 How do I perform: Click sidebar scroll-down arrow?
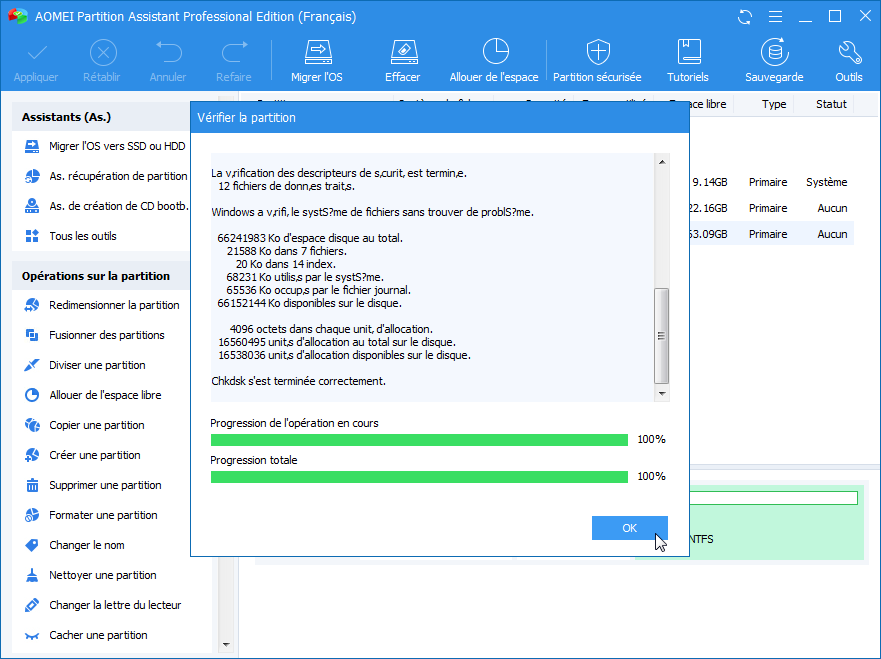click(x=226, y=644)
